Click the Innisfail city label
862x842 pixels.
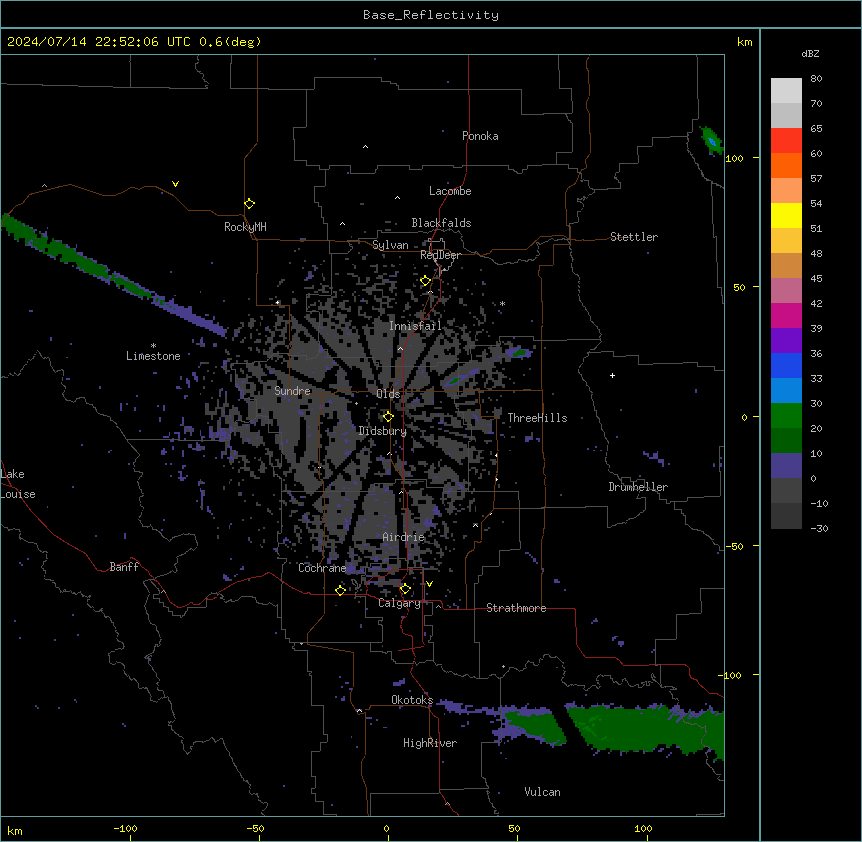pos(415,326)
